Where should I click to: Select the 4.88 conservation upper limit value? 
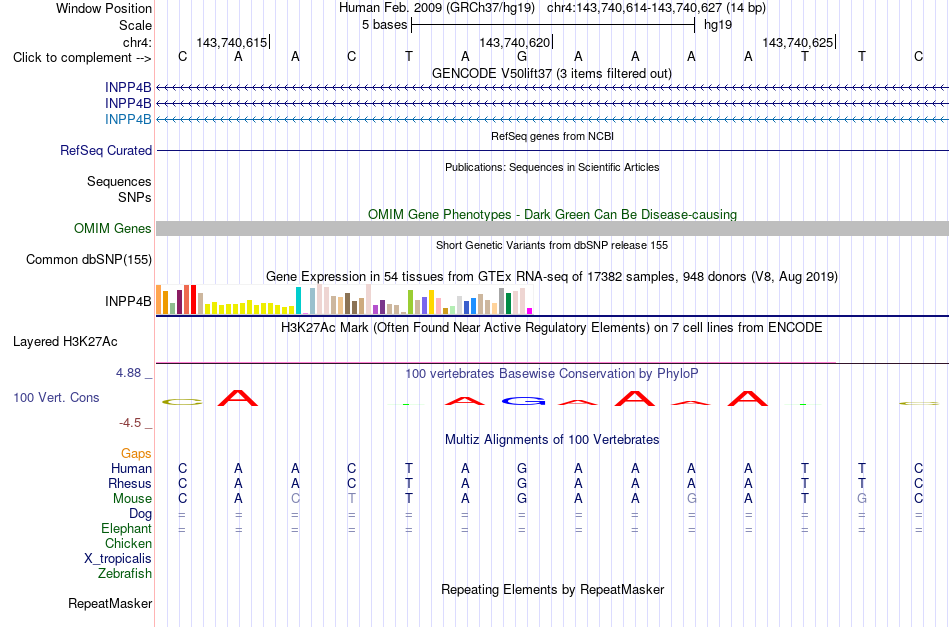[129, 373]
